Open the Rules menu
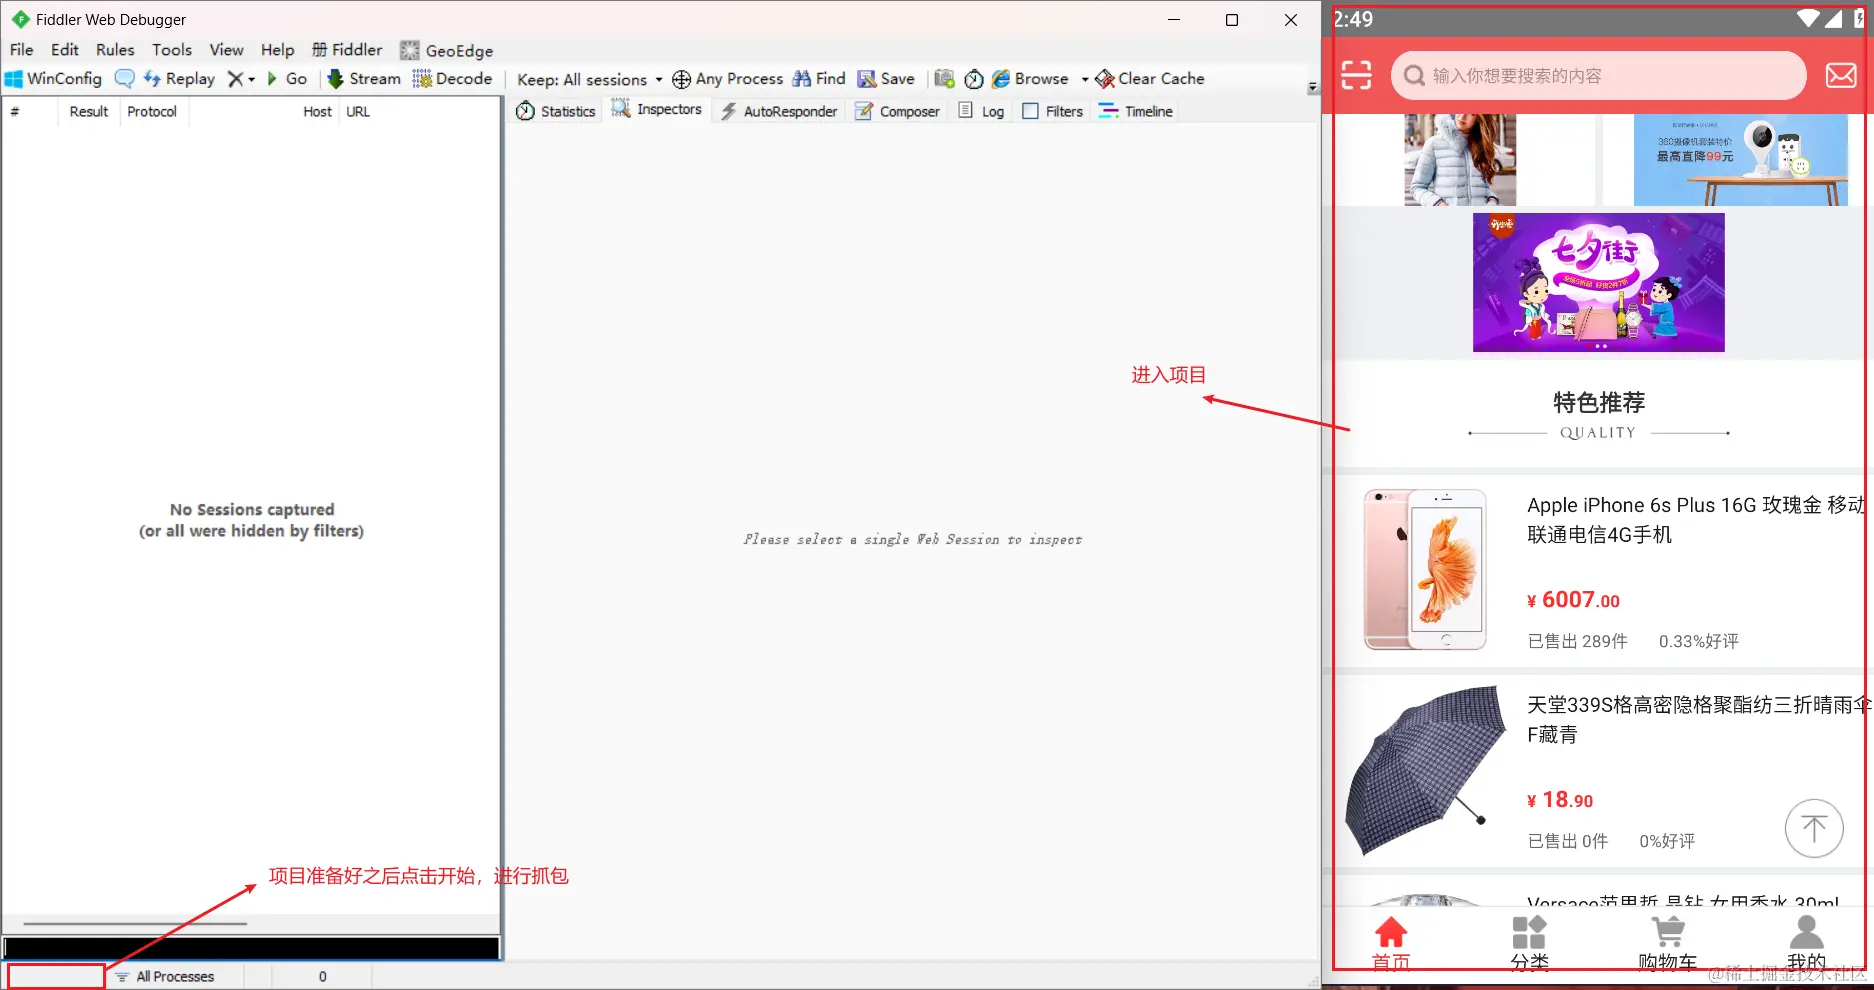Viewport: 1874px width, 990px height. click(115, 50)
